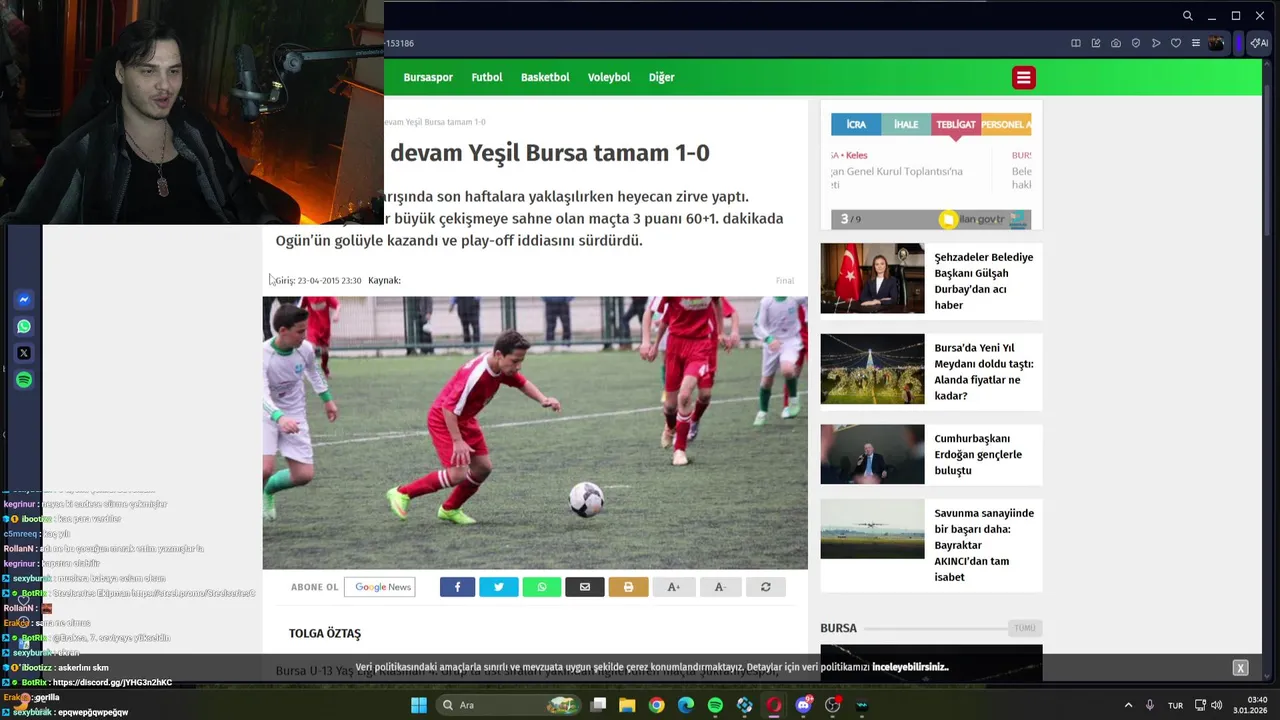This screenshot has height=720, width=1280.
Task: Open the taskbar clock showing 03:40
Action: tap(1250, 705)
